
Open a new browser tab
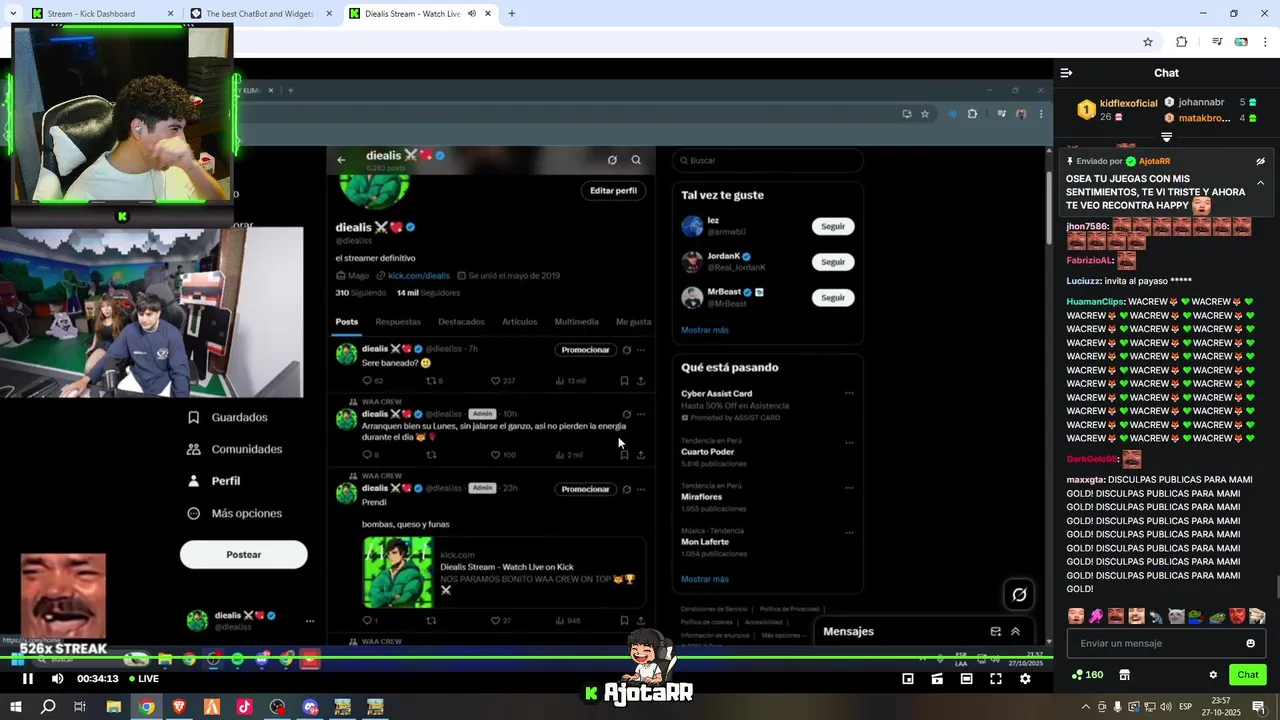click(x=512, y=14)
